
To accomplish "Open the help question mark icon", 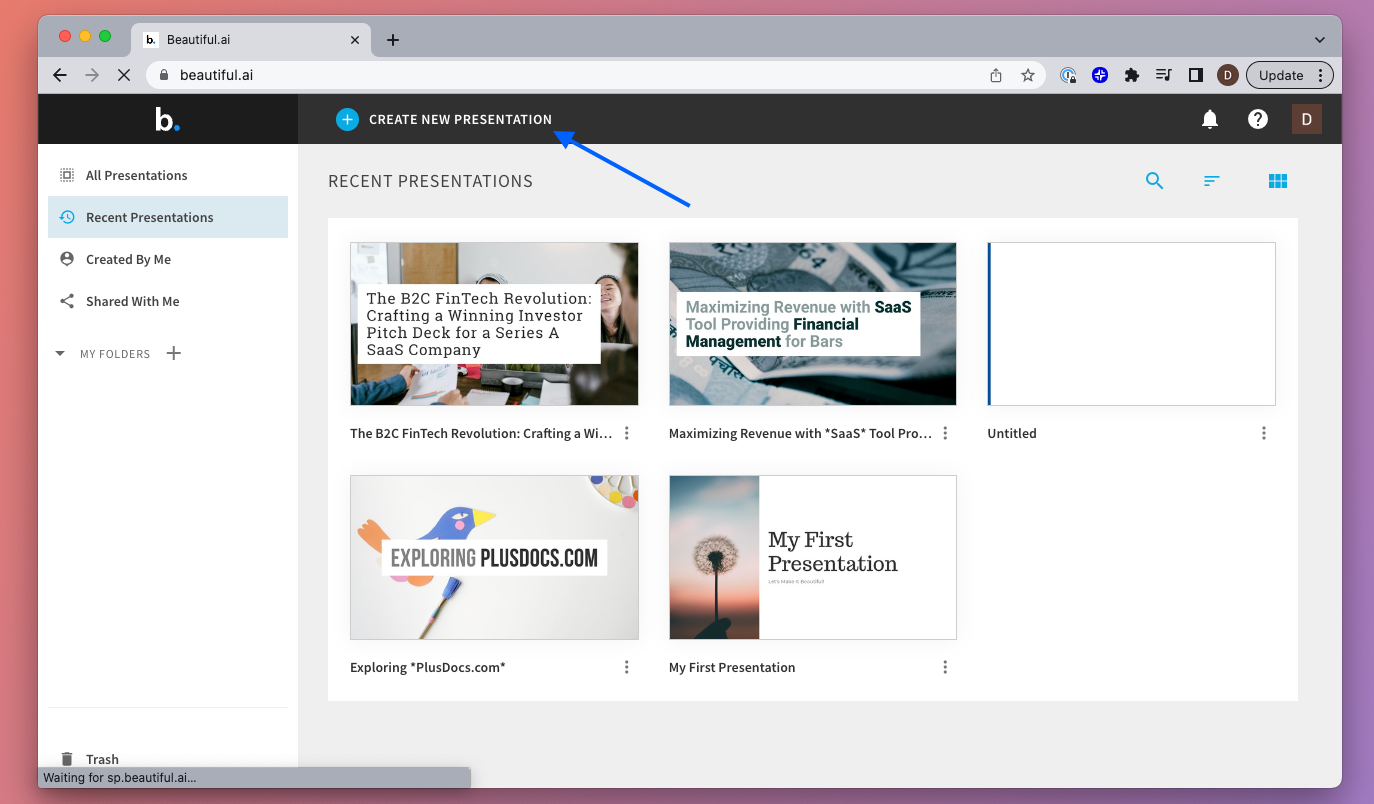I will [x=1258, y=119].
